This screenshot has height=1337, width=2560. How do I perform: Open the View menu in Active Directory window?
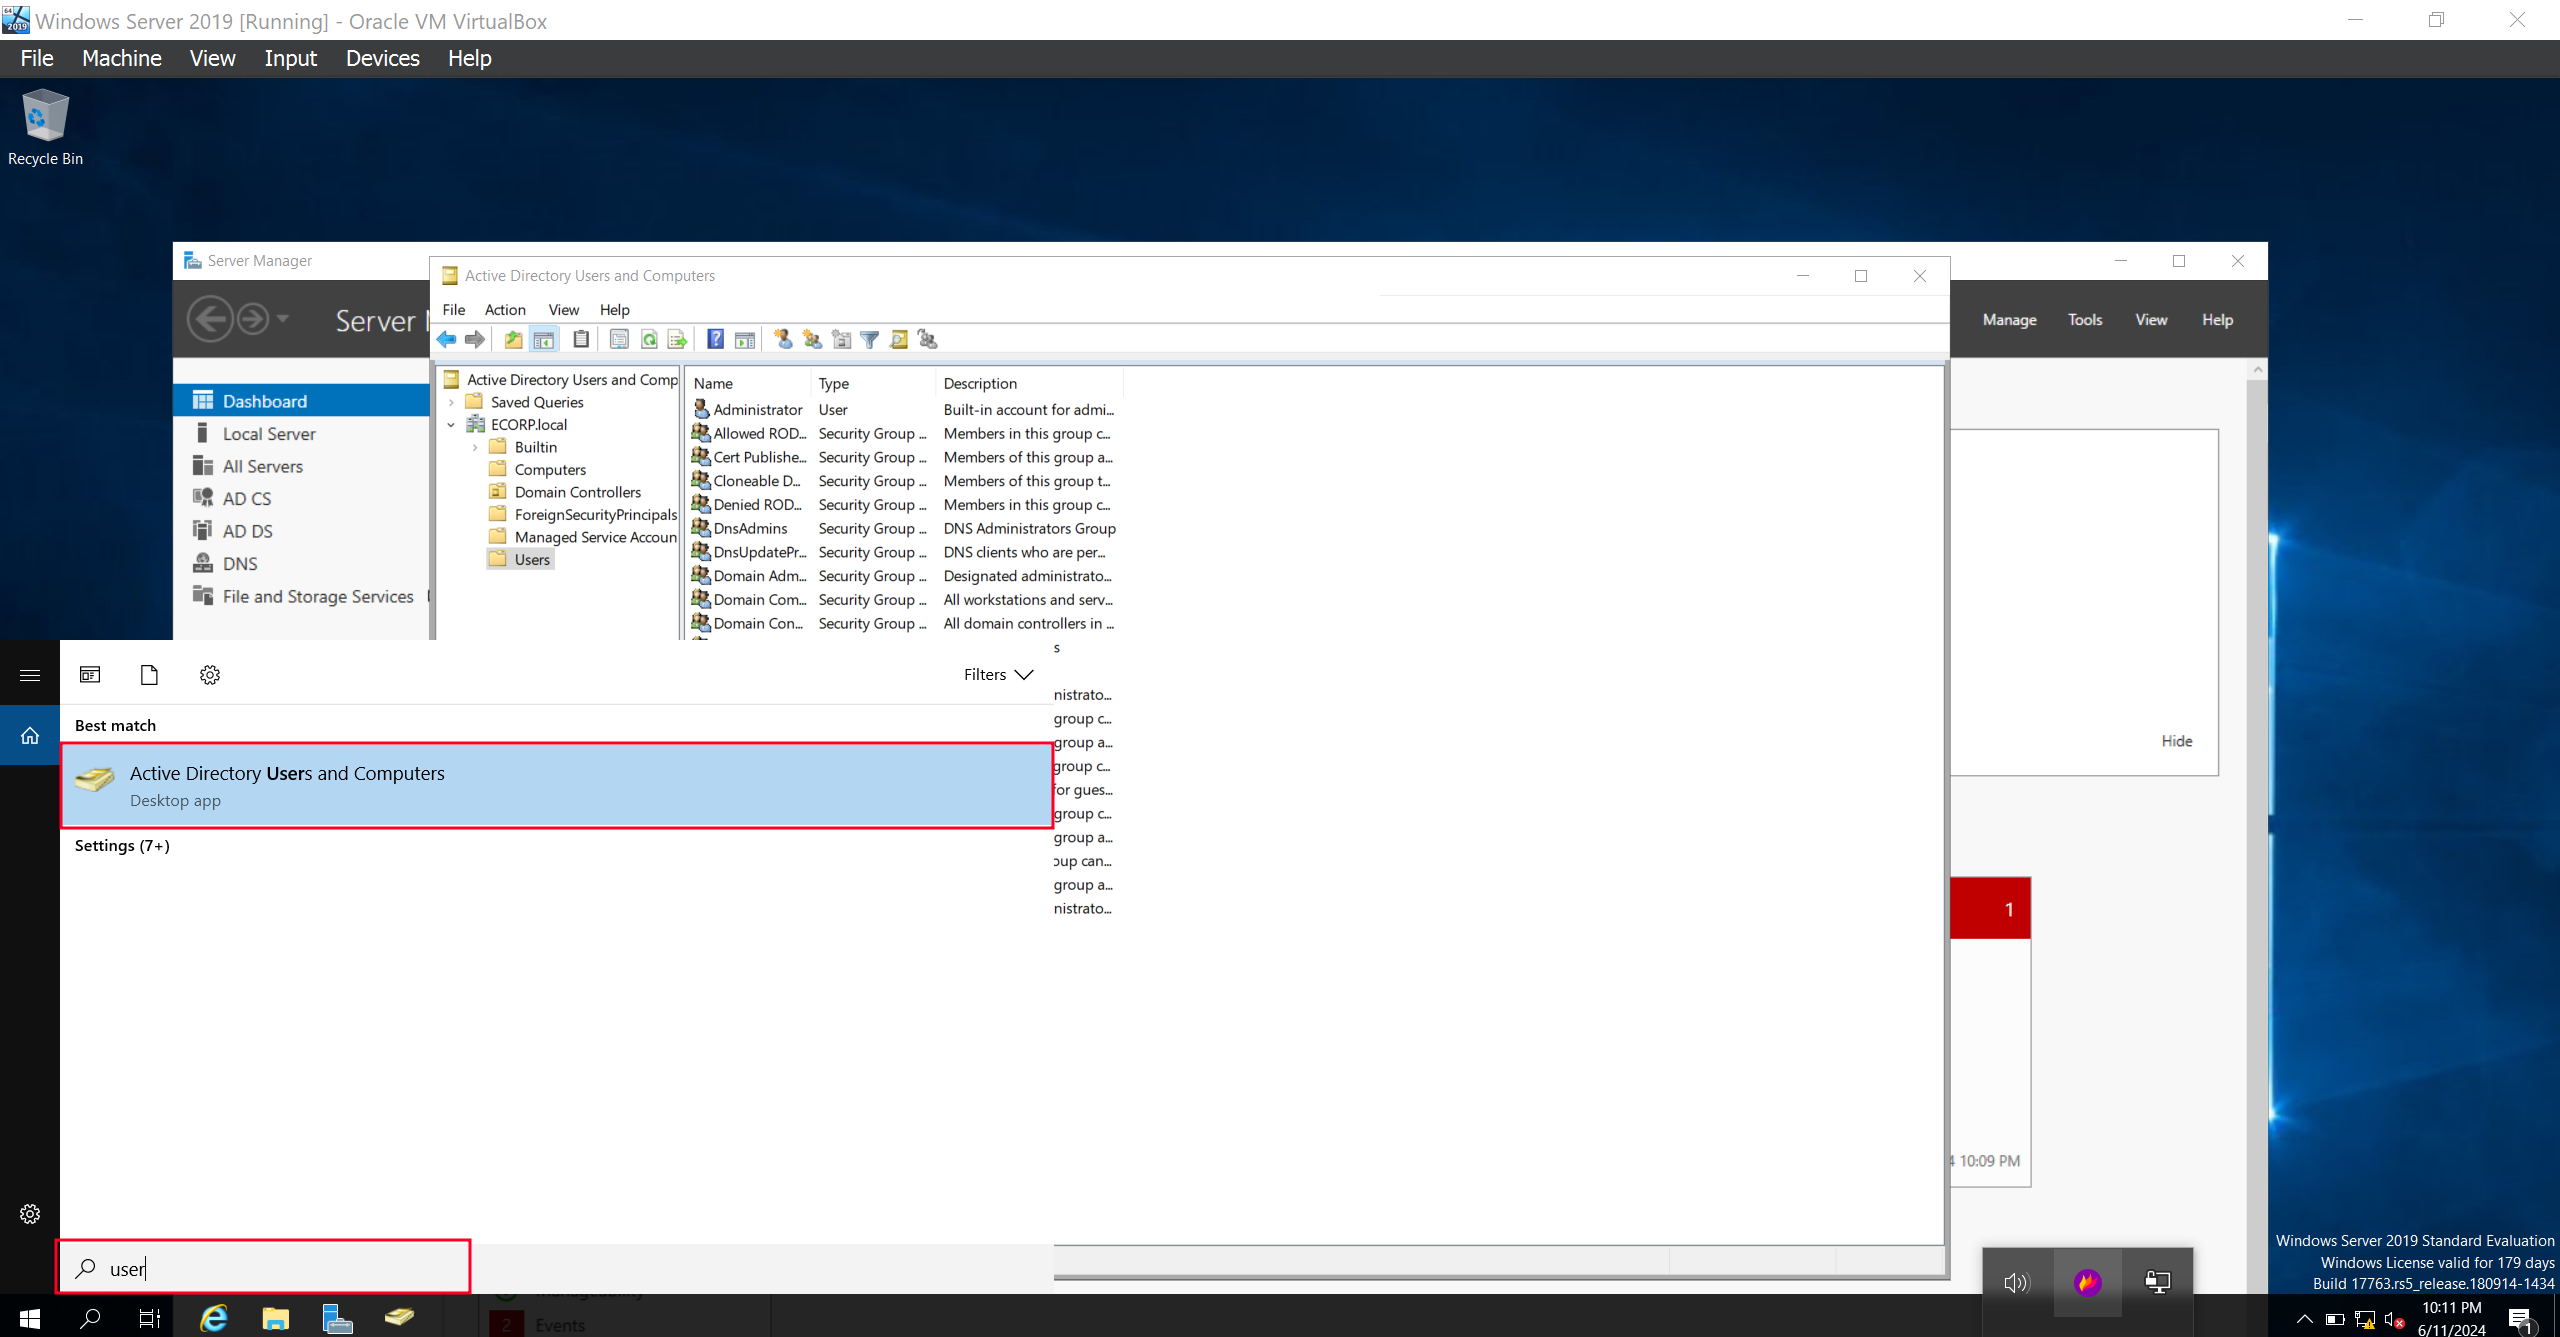point(564,310)
